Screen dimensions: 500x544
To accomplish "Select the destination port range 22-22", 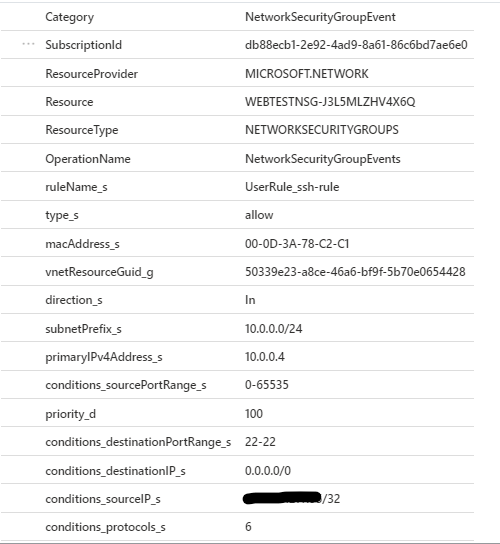I will click(x=260, y=442).
